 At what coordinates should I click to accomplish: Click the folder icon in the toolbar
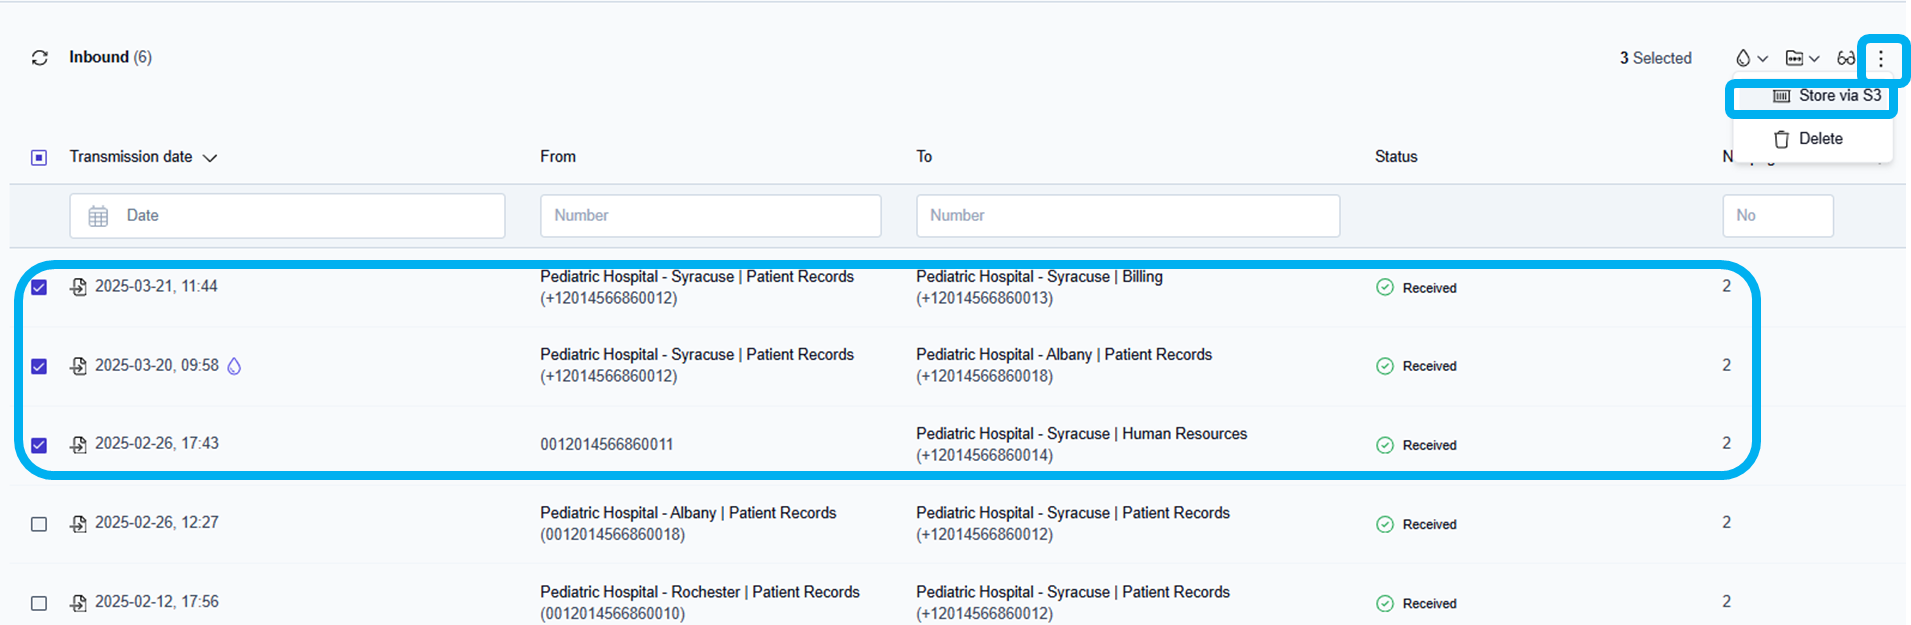[x=1795, y=58]
